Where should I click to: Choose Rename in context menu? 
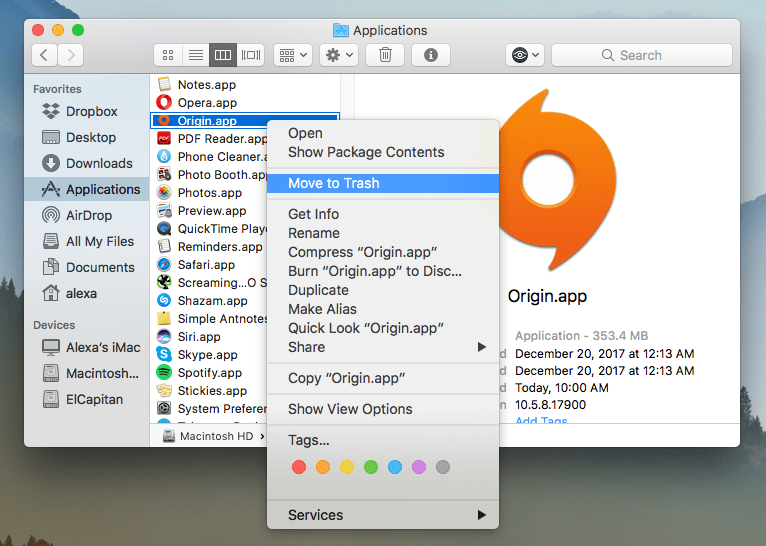coord(383,233)
